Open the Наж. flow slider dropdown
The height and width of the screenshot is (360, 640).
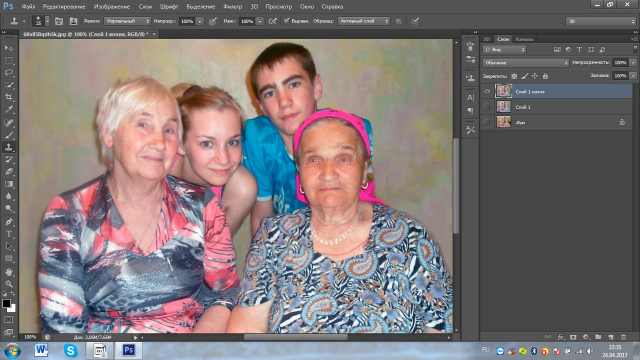[x=260, y=21]
